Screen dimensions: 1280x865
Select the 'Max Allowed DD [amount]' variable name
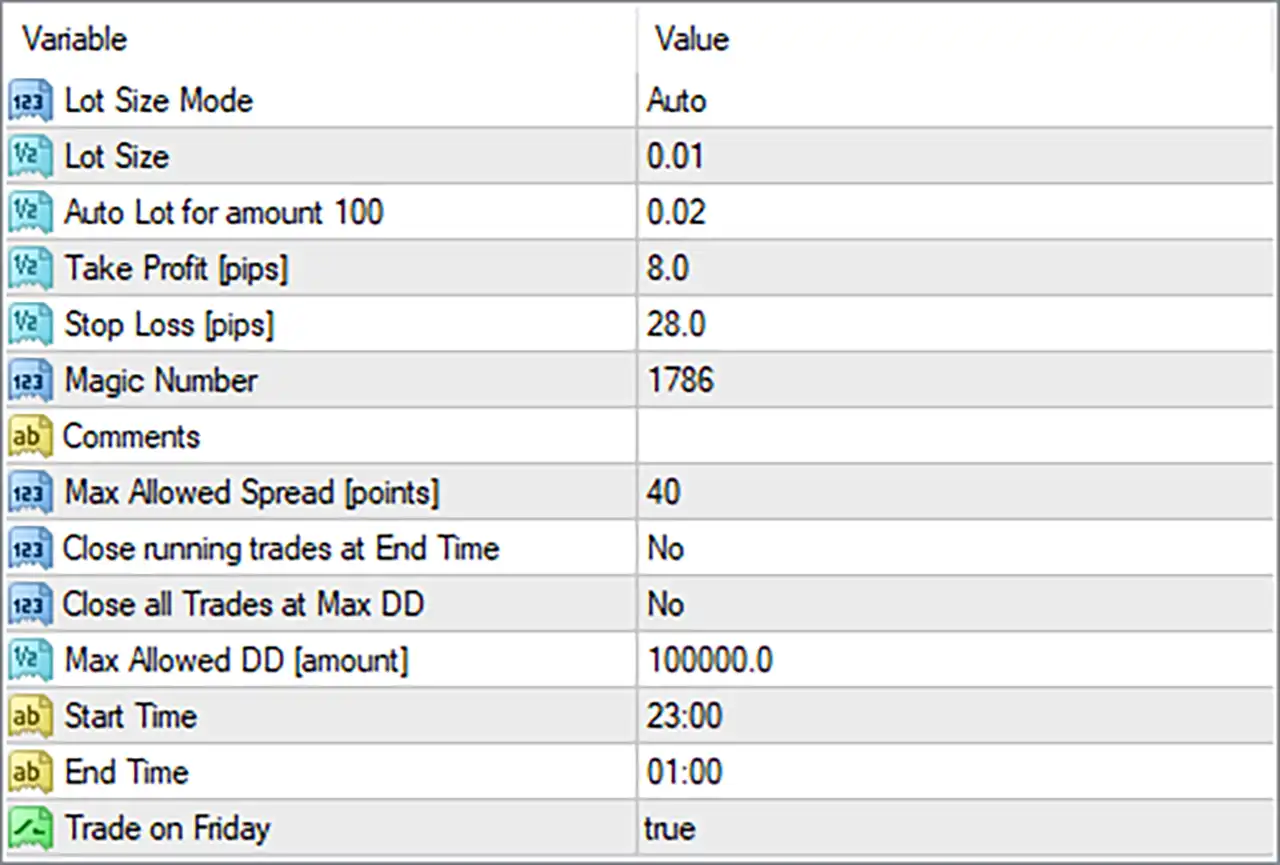click(237, 661)
